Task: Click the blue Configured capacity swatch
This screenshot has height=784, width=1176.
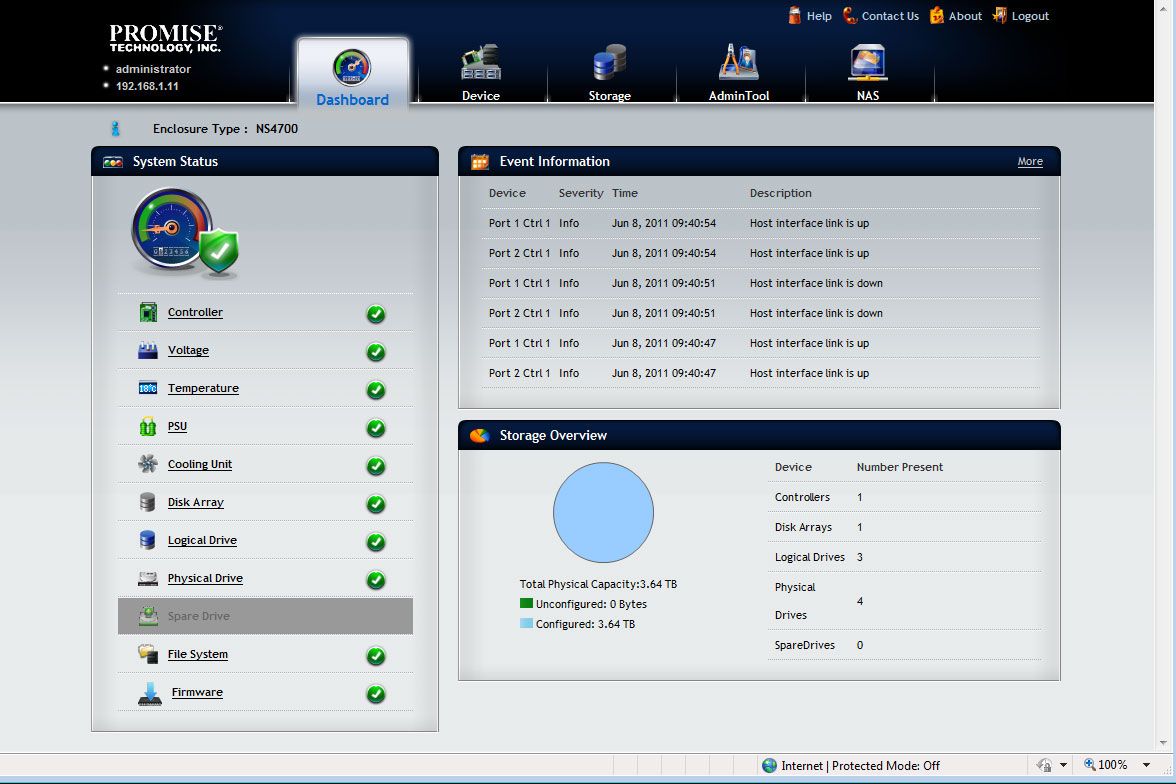Action: click(524, 623)
